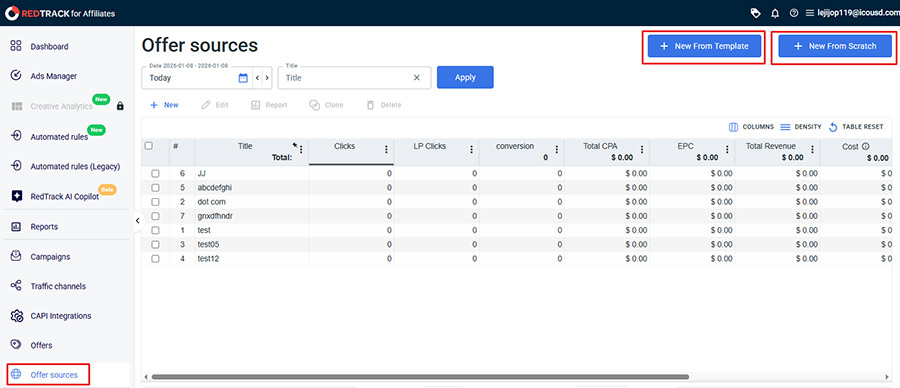
Task: Clear the Title filter with X
Action: (x=417, y=77)
